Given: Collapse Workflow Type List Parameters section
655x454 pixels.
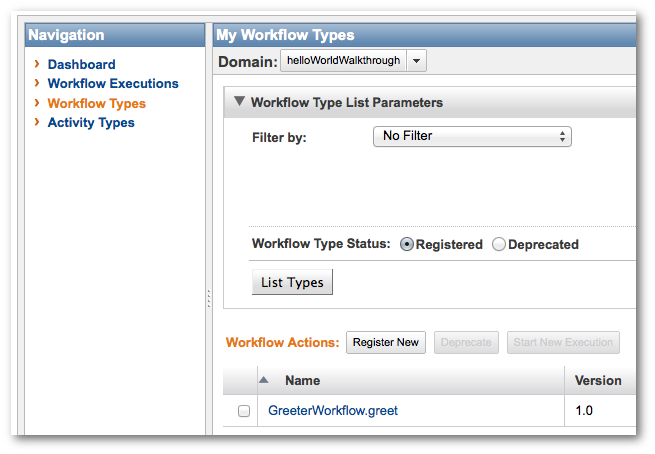Looking at the screenshot, I should (239, 101).
